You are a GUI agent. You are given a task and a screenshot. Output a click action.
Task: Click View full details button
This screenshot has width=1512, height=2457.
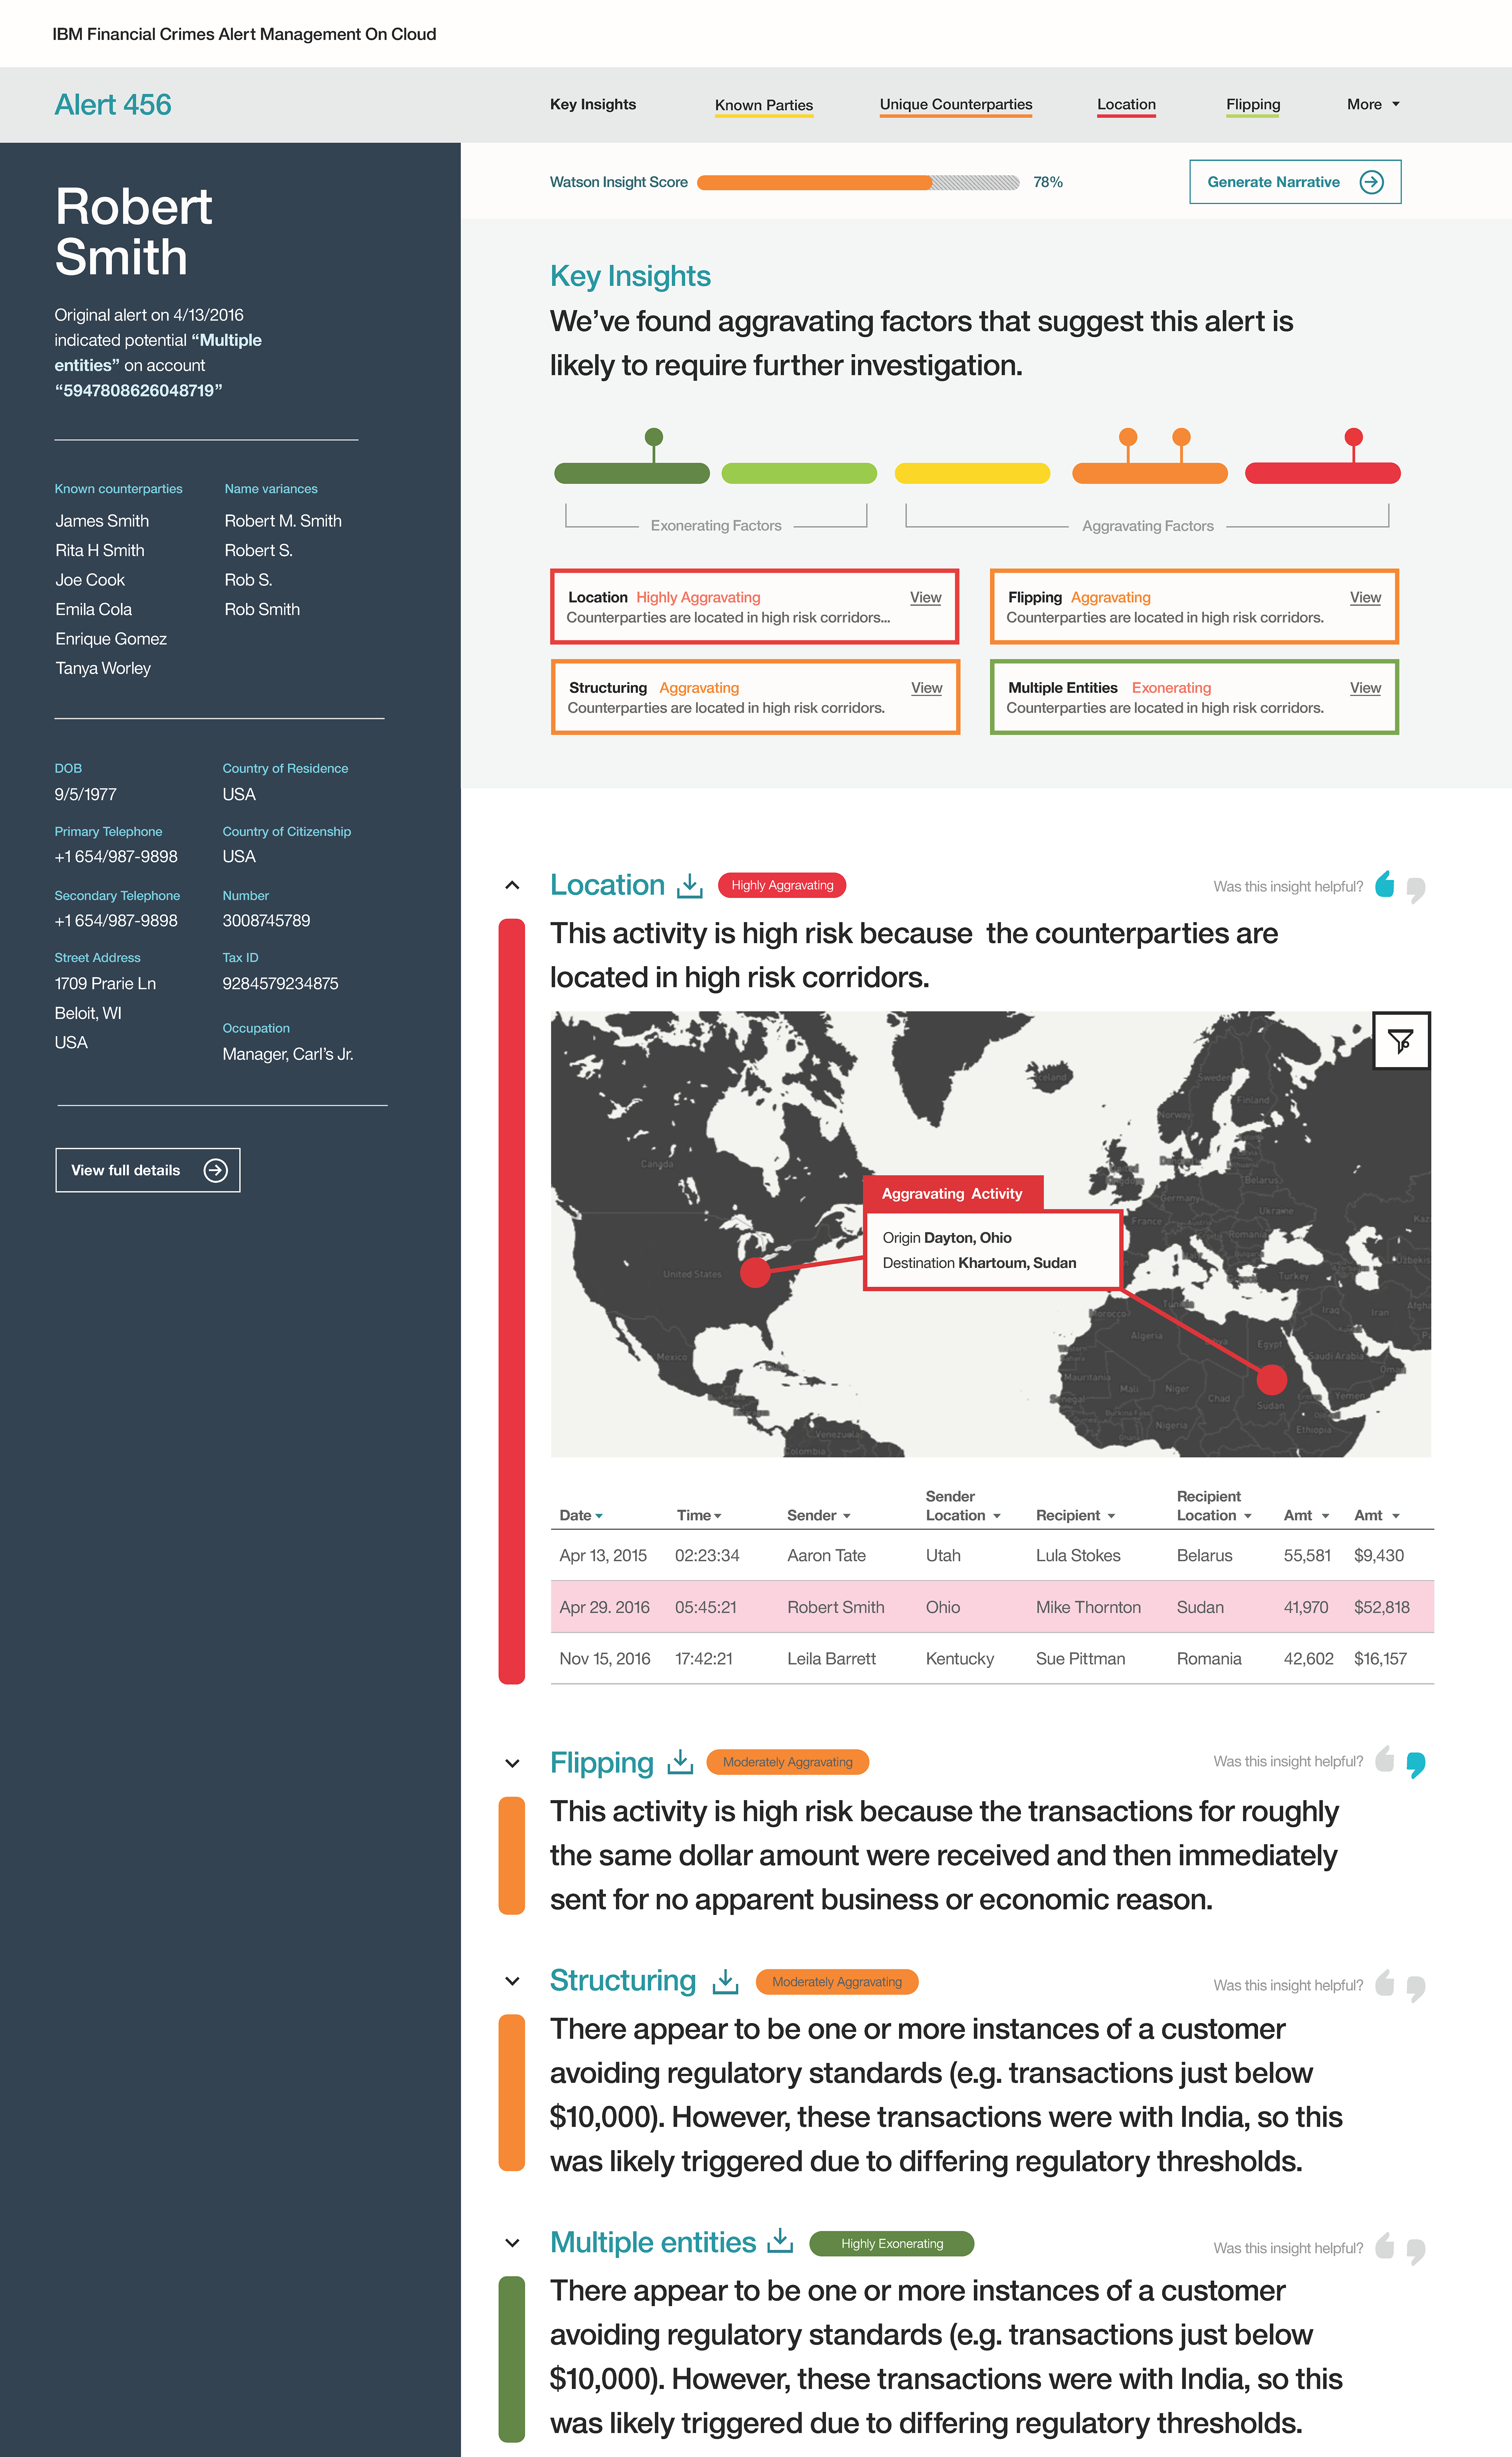148,1170
